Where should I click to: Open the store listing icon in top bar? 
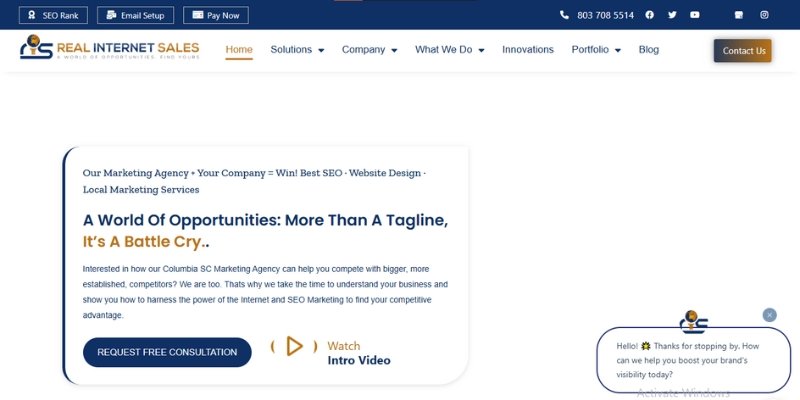click(739, 15)
